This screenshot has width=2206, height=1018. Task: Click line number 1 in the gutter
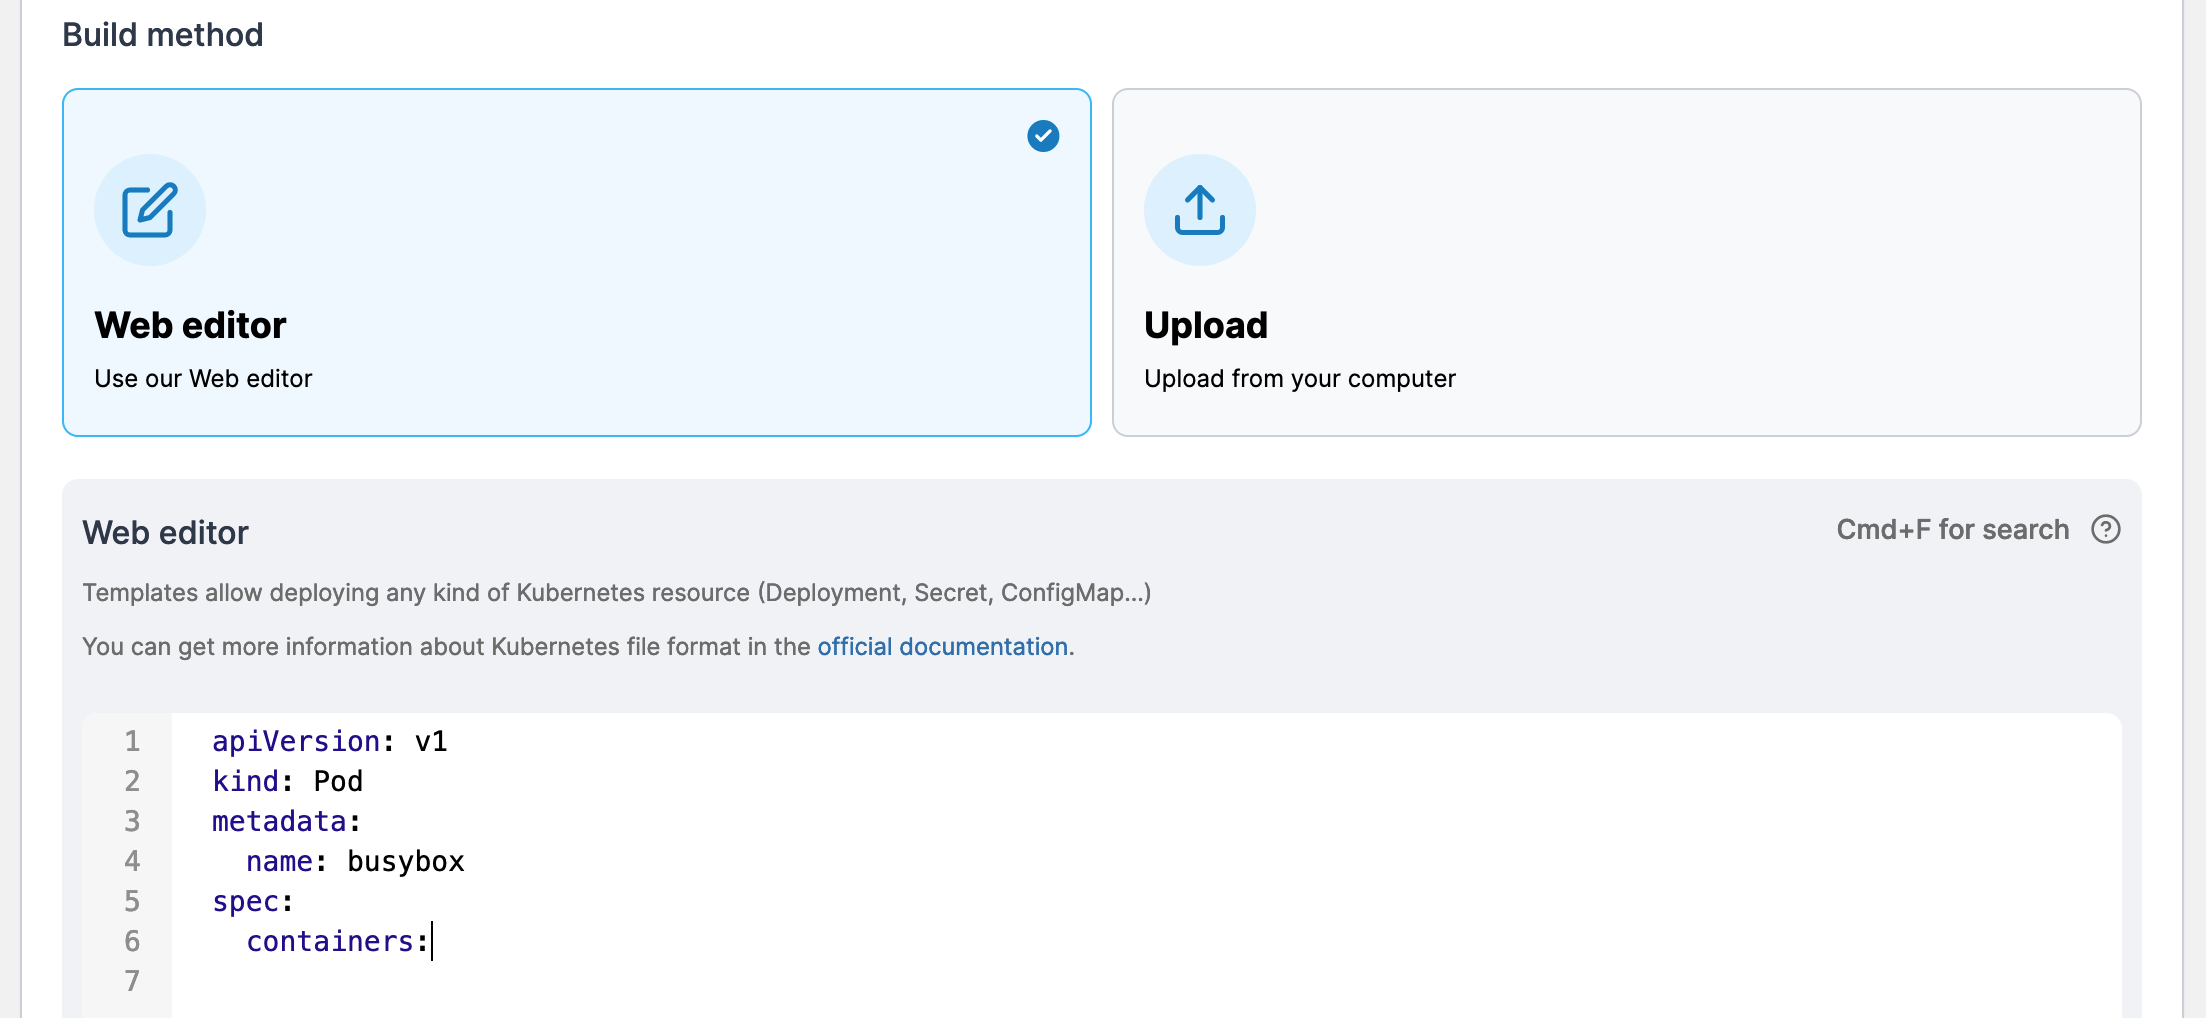132,742
